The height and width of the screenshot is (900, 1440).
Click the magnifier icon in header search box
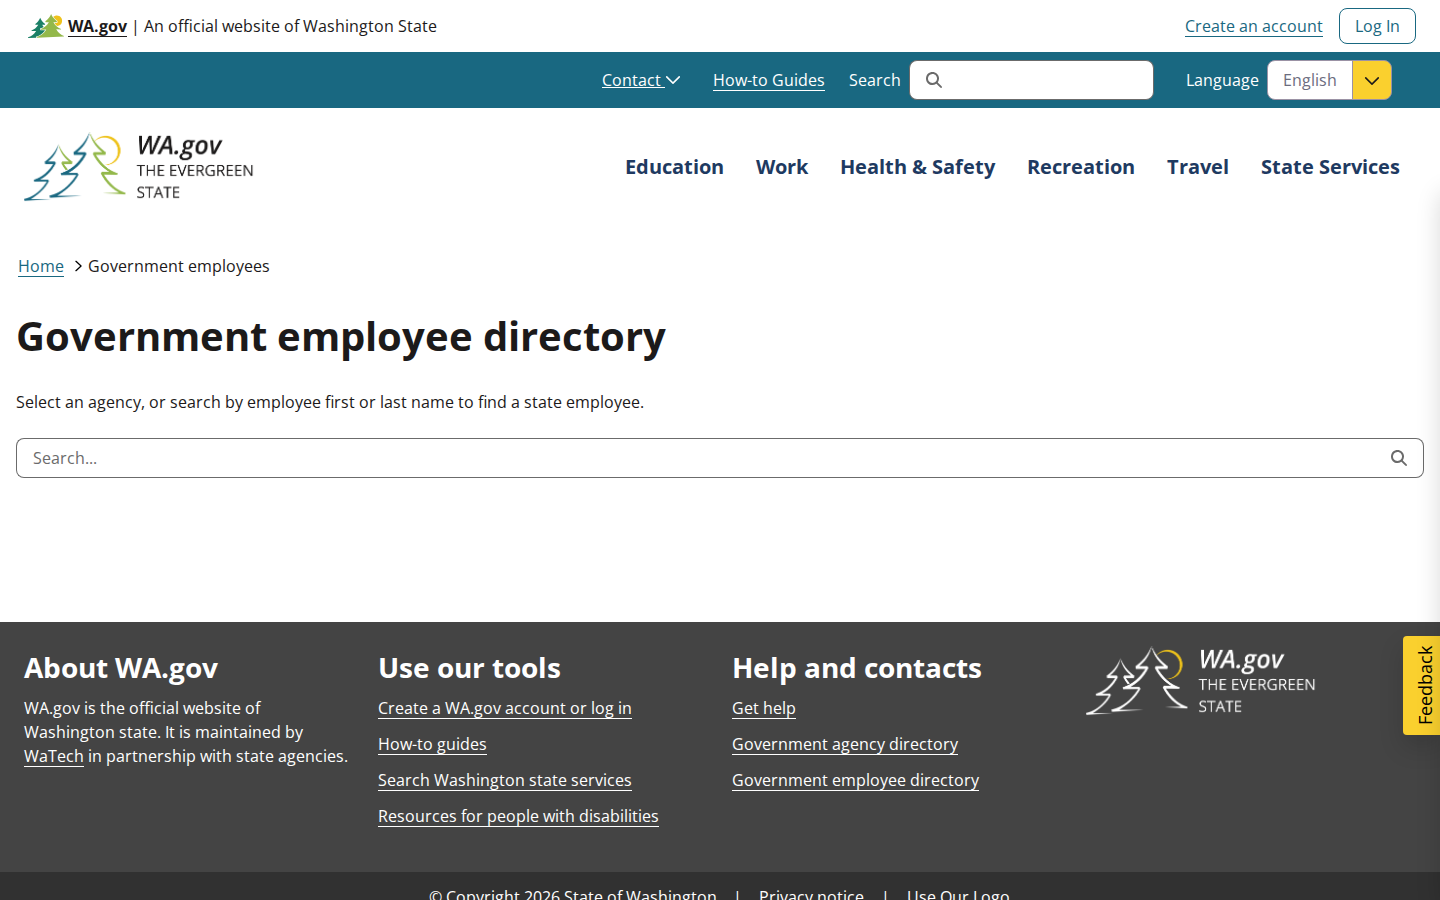pyautogui.click(x=934, y=80)
